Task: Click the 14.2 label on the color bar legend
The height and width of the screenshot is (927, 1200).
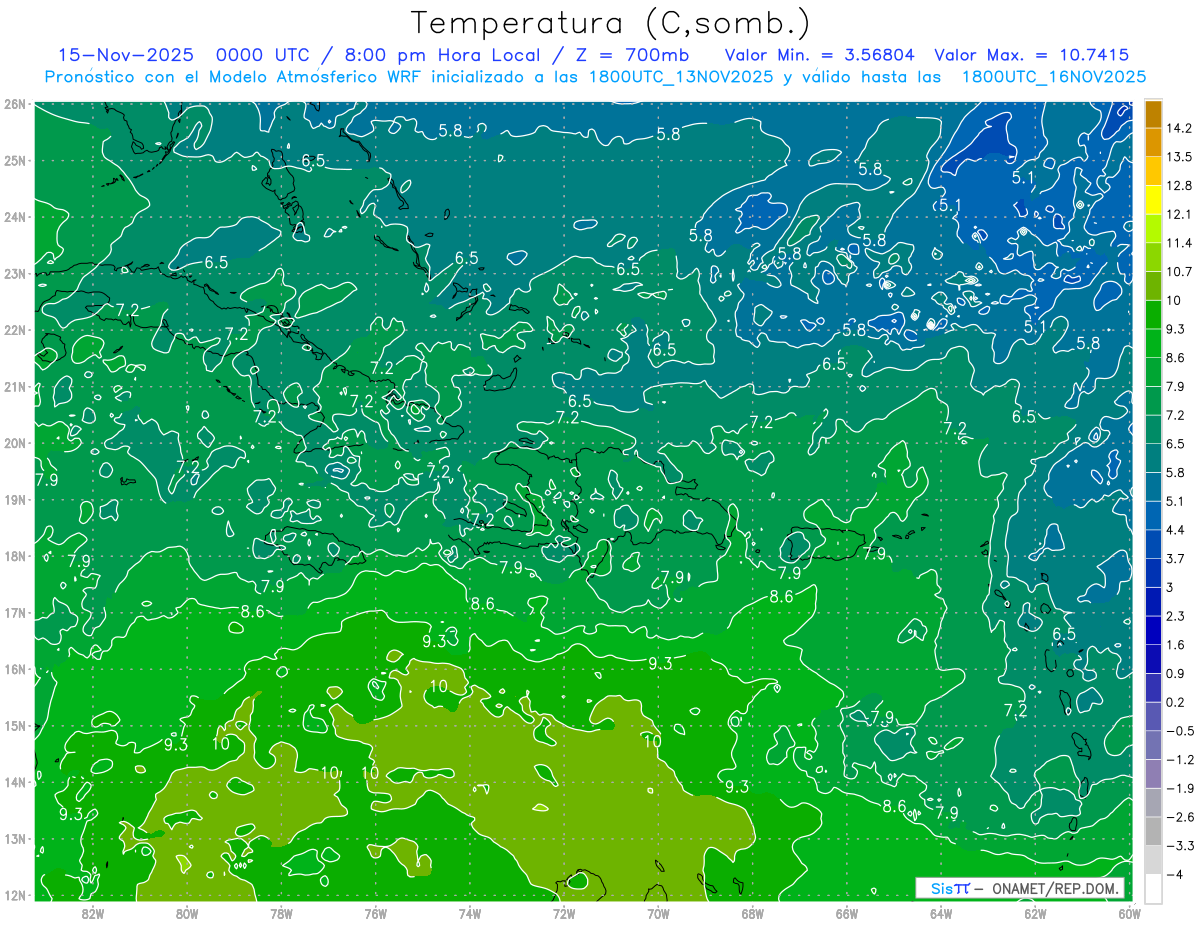Action: pyautogui.click(x=1179, y=128)
